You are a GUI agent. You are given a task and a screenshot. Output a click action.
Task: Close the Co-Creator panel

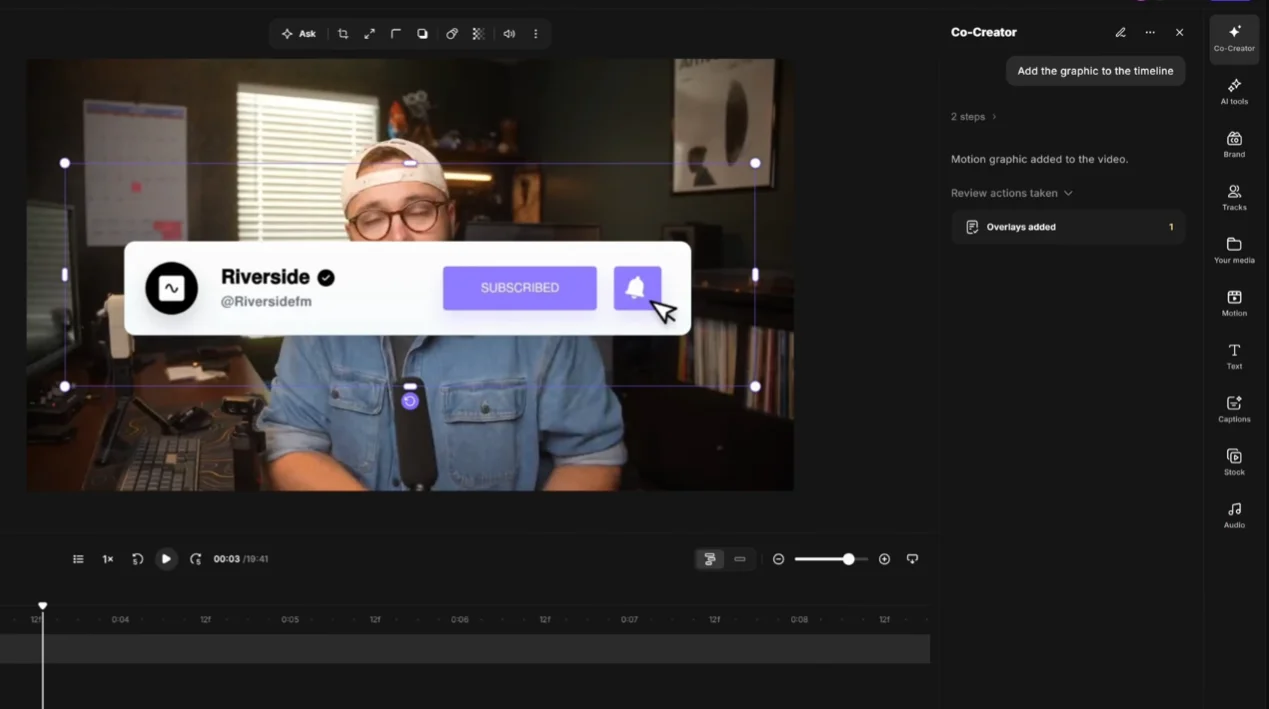(1180, 32)
